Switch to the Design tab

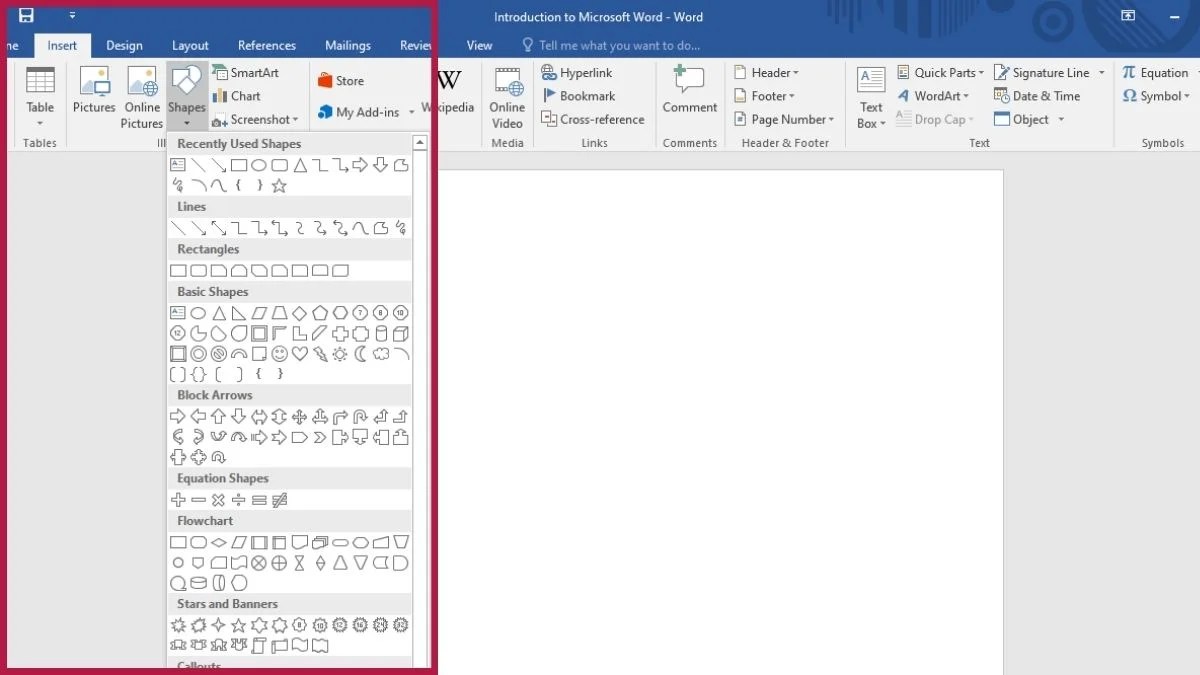point(124,45)
